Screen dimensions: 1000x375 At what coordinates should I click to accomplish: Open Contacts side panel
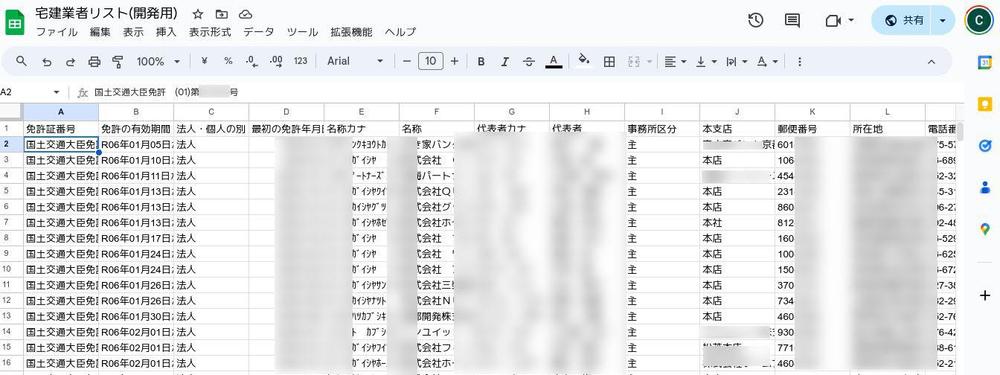pos(985,188)
